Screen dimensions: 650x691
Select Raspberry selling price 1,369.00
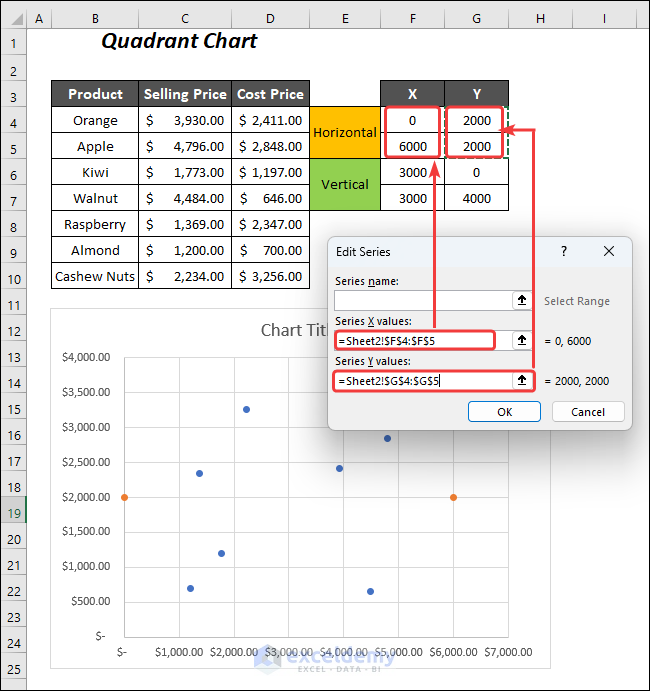click(185, 224)
